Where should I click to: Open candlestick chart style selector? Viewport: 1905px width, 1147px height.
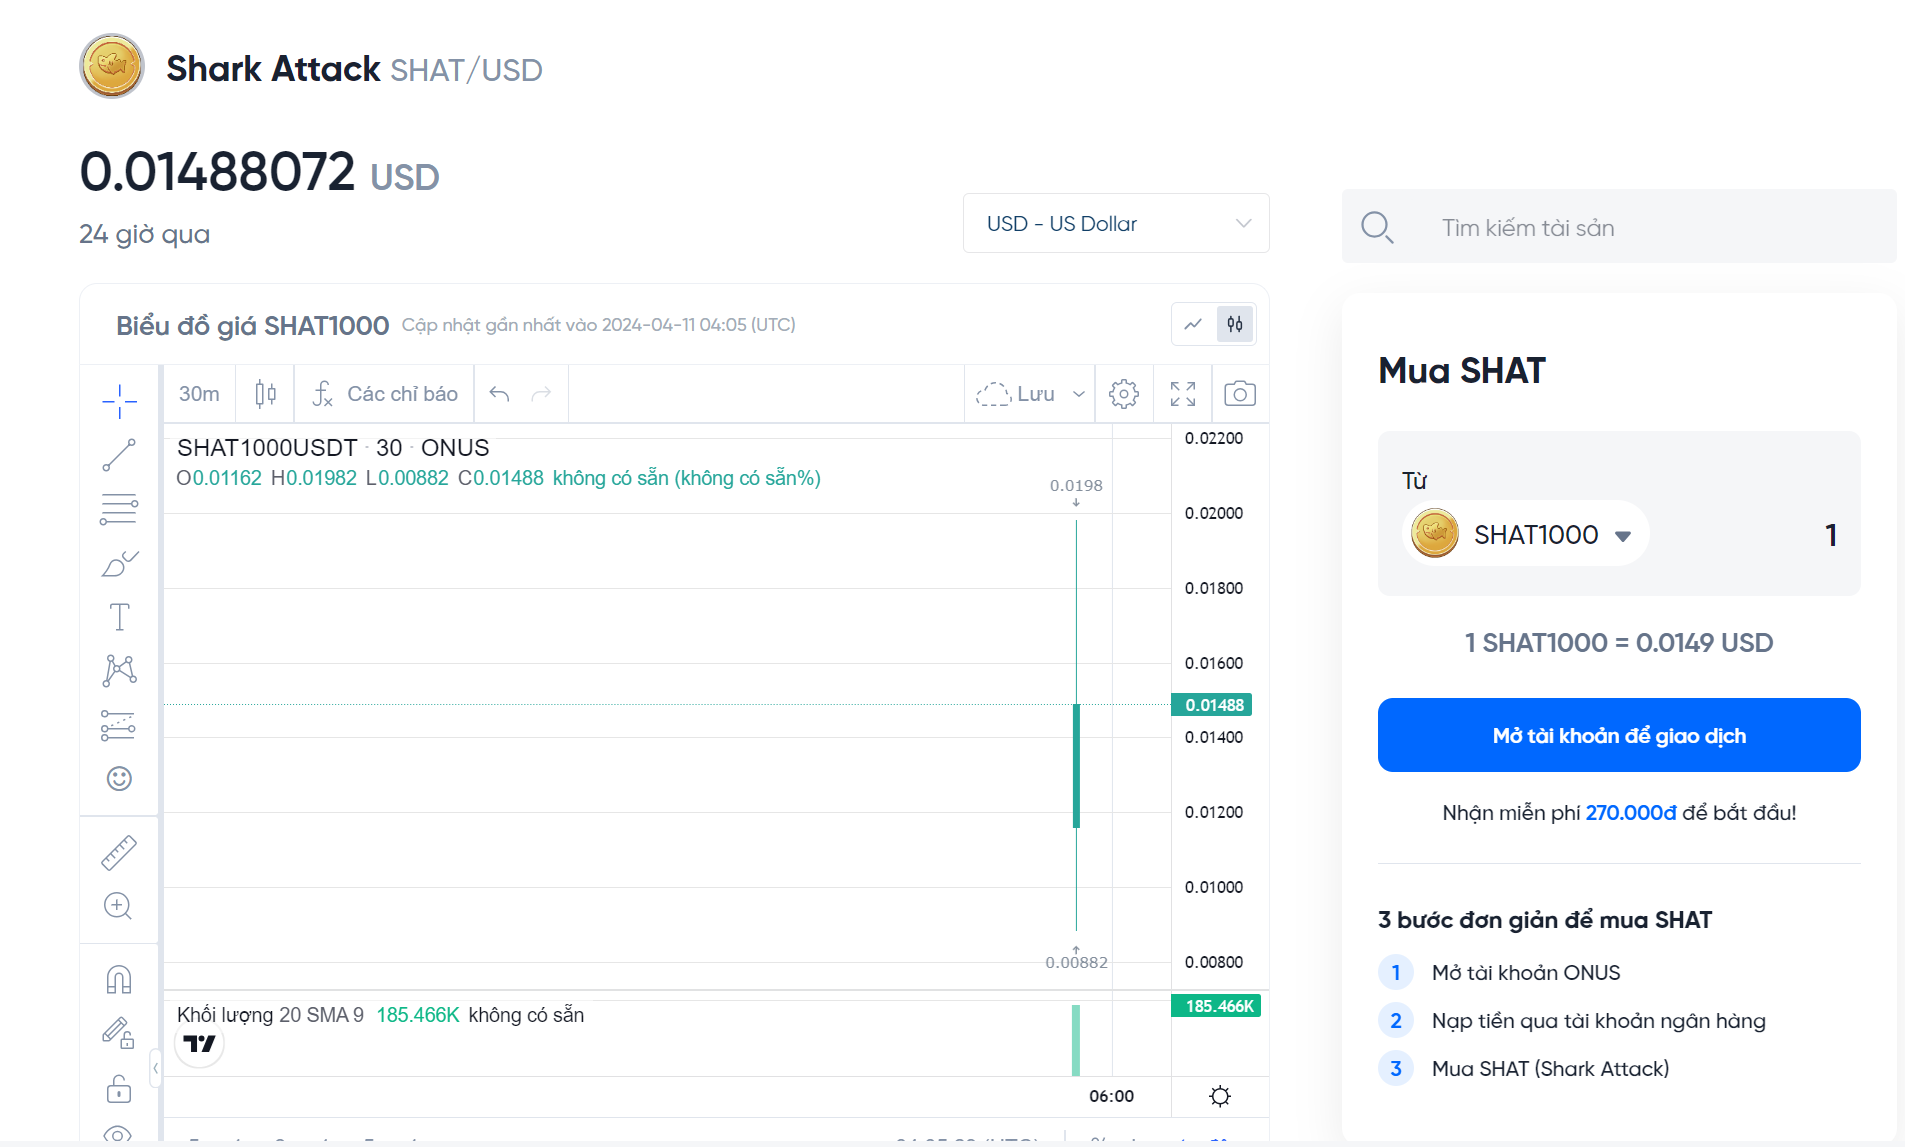pos(265,394)
